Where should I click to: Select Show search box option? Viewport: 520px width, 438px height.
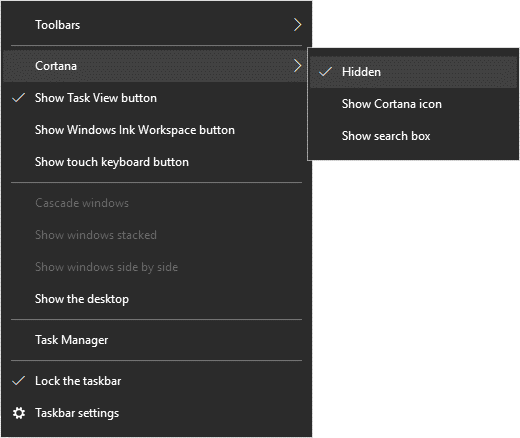coord(413,136)
